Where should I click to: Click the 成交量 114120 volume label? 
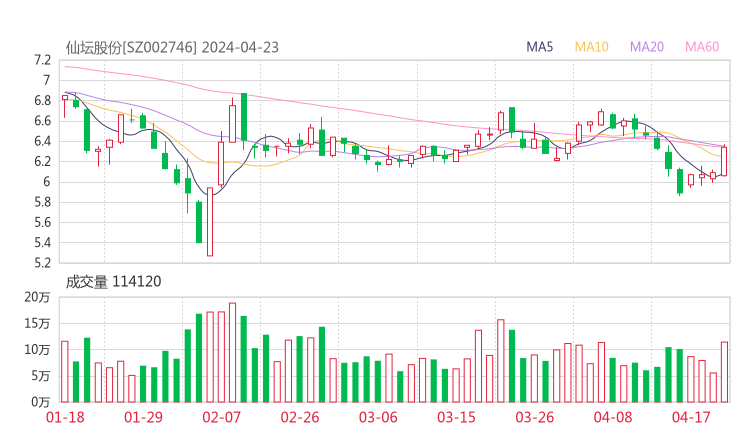tap(113, 282)
